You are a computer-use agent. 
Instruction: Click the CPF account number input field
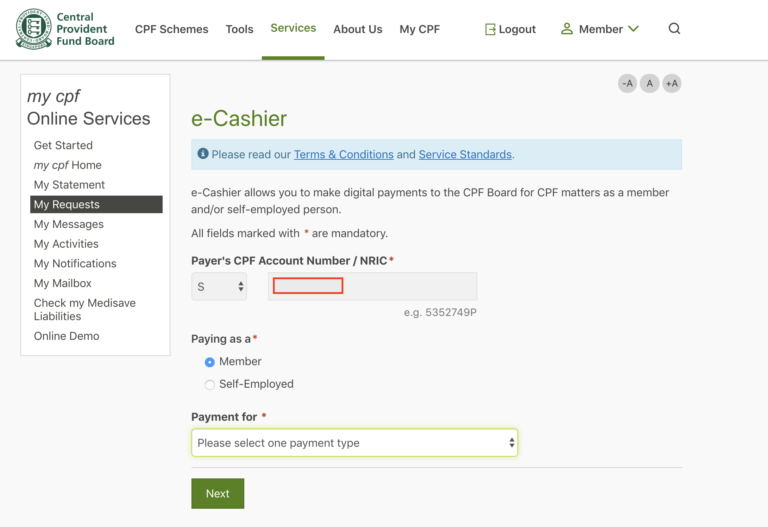coord(372,287)
